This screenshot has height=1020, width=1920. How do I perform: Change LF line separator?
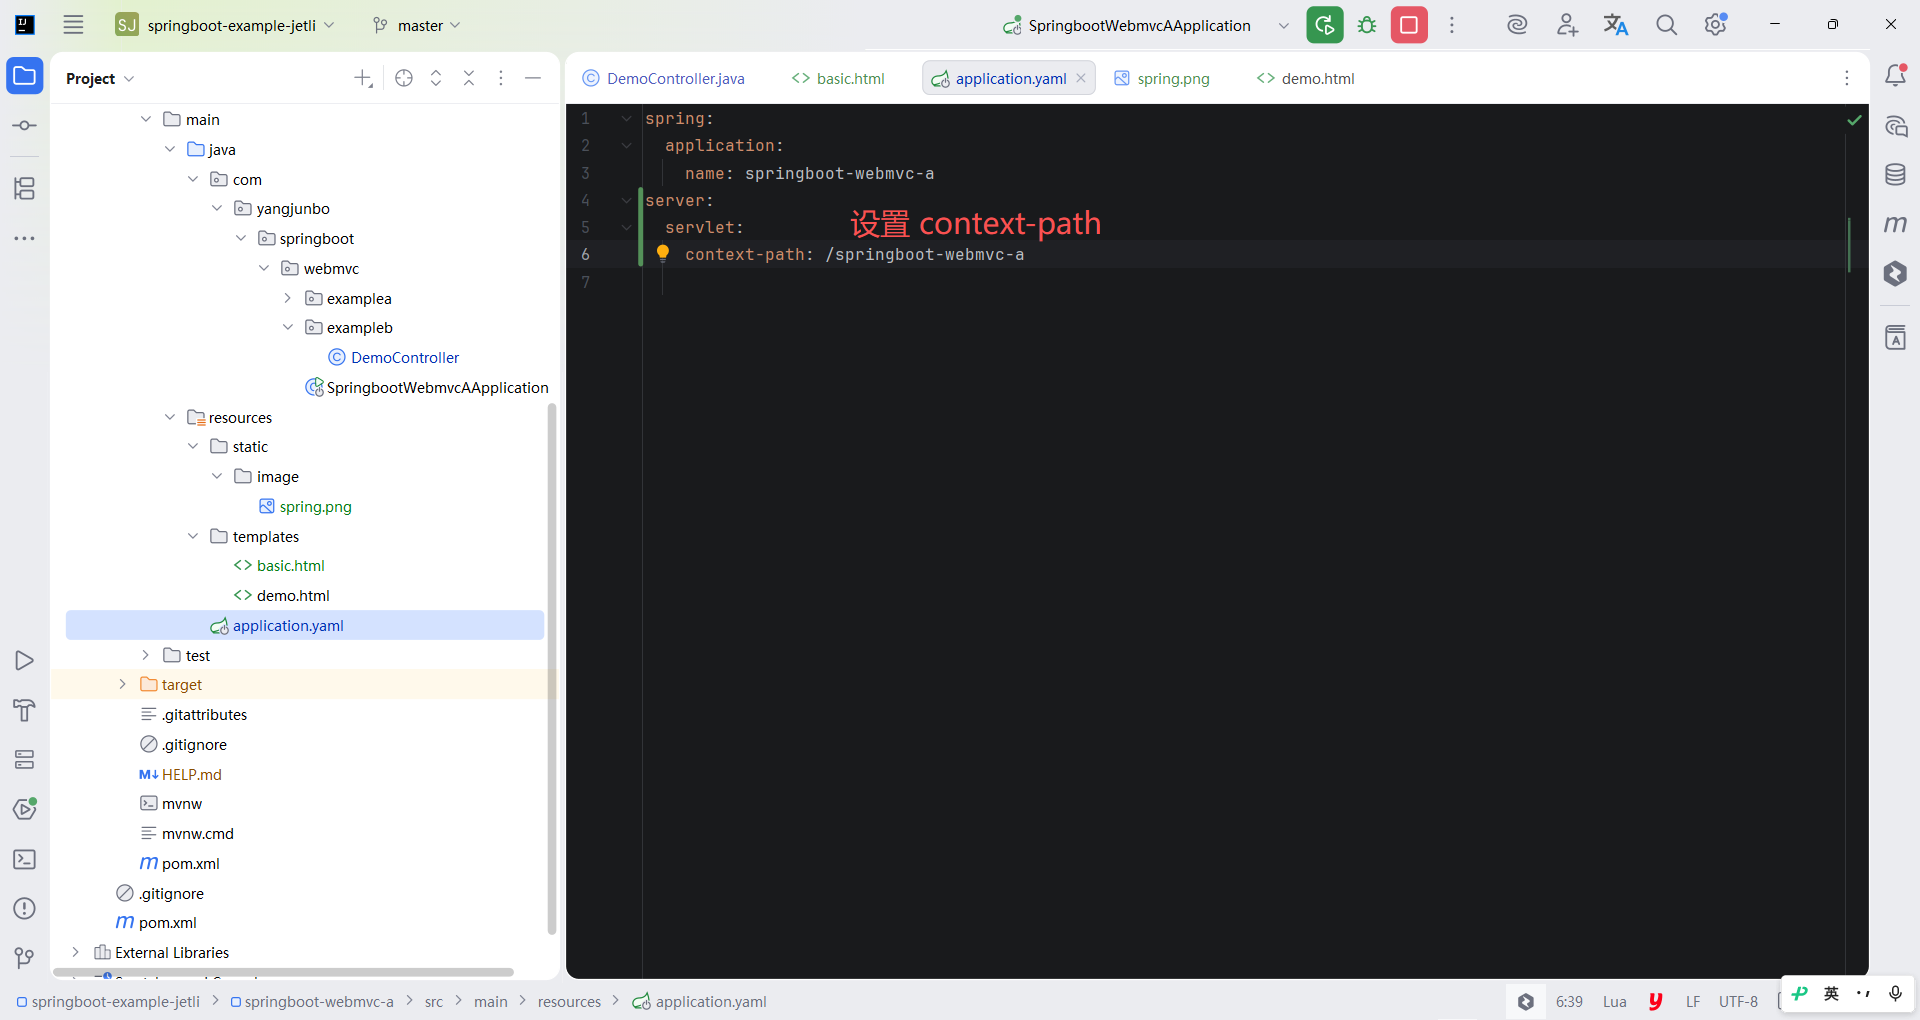coord(1692,1001)
